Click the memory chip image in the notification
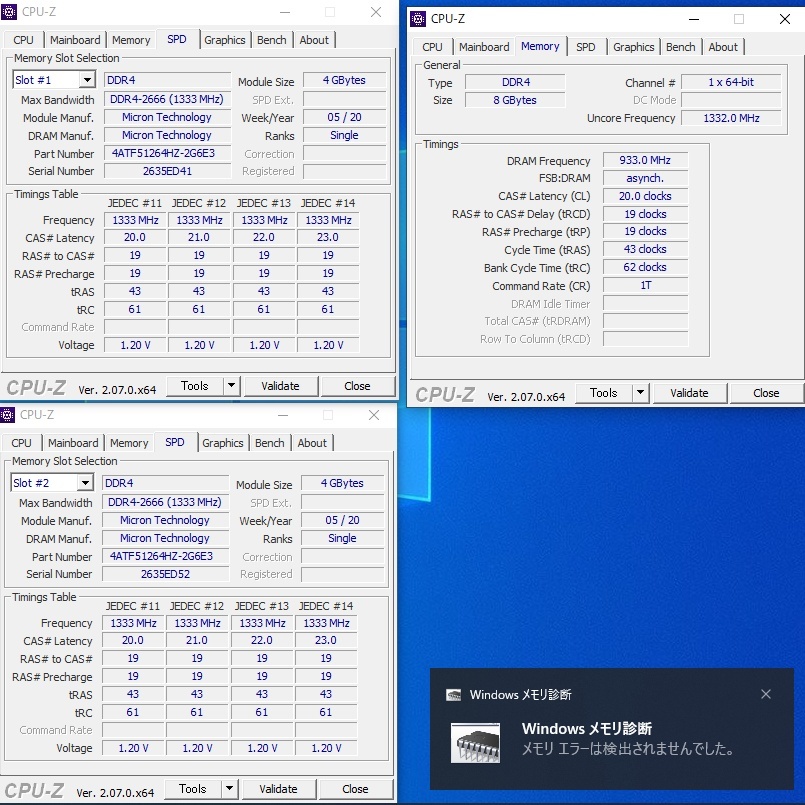 point(475,739)
